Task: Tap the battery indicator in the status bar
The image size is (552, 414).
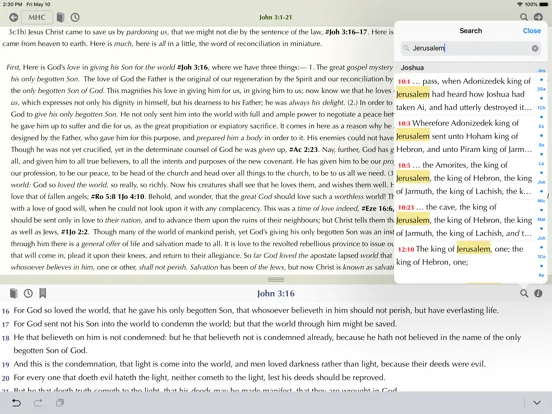Action: point(543,4)
